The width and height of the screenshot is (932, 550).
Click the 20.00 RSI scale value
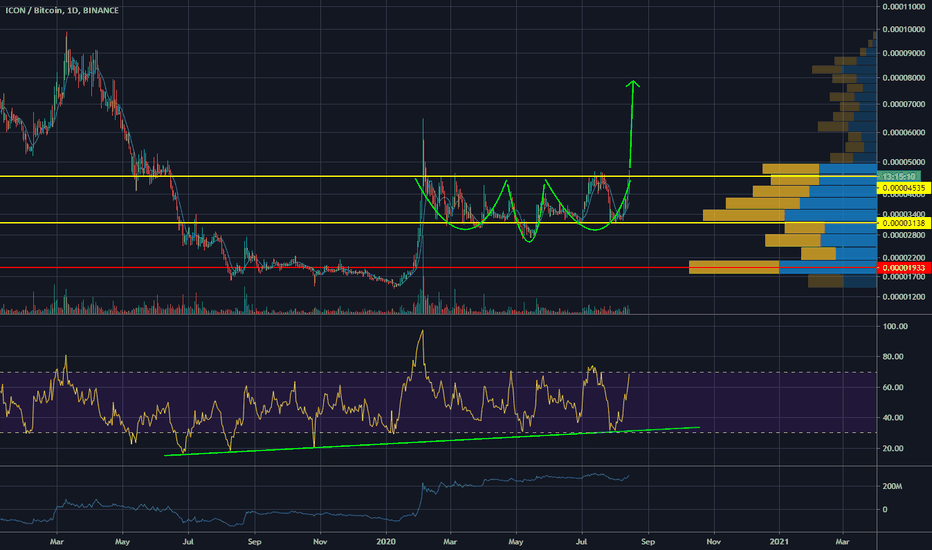pos(893,448)
